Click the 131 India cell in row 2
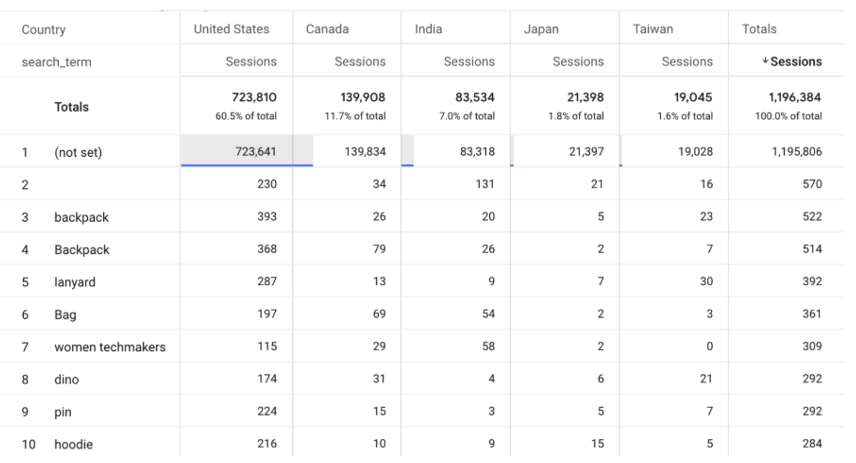 (x=485, y=184)
